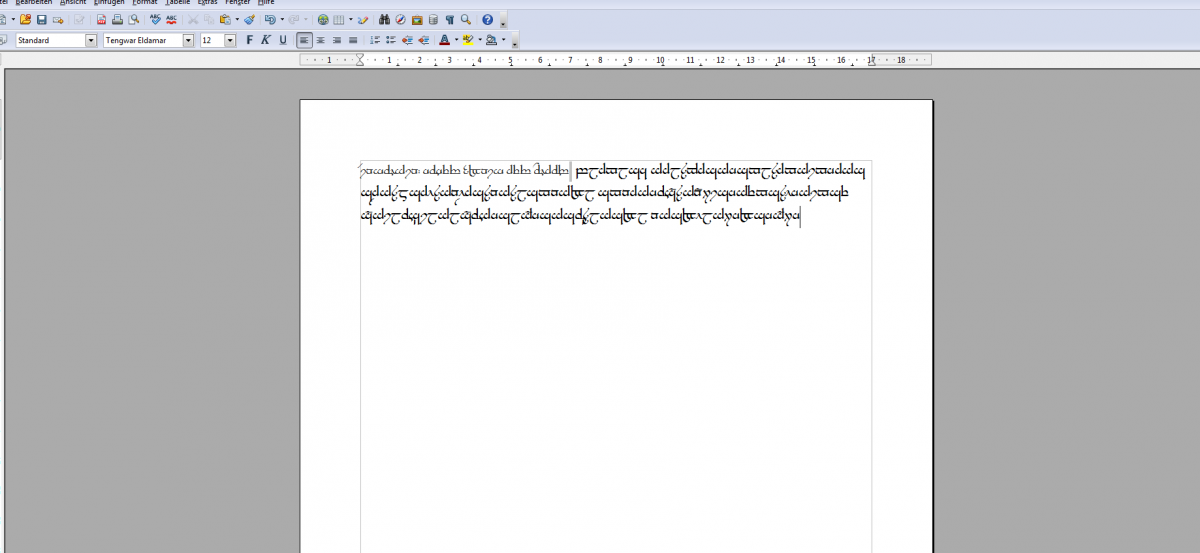Open data sources database icon

433,19
